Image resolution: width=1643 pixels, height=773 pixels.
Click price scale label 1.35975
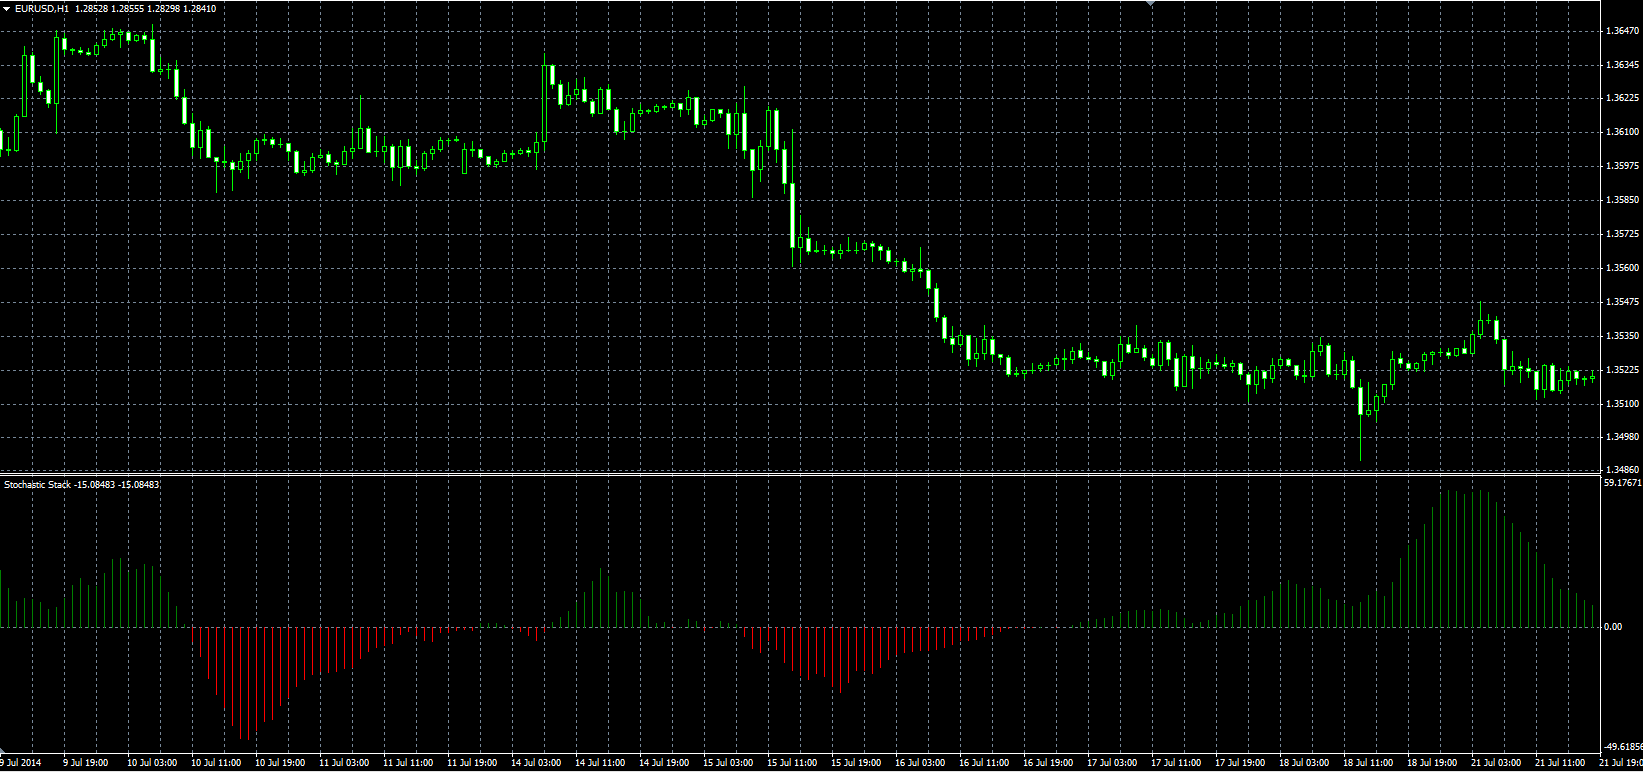[1621, 166]
